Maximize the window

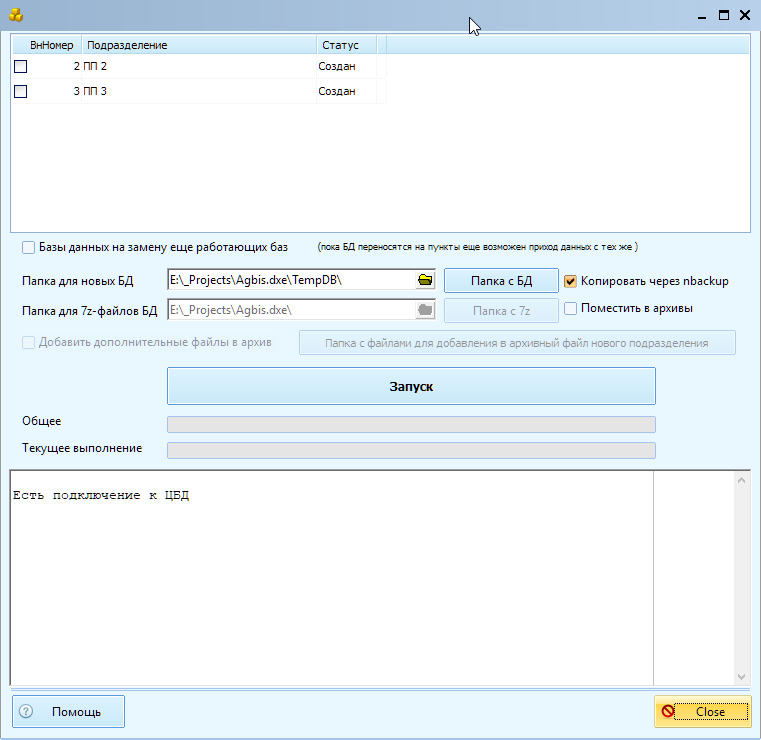724,15
